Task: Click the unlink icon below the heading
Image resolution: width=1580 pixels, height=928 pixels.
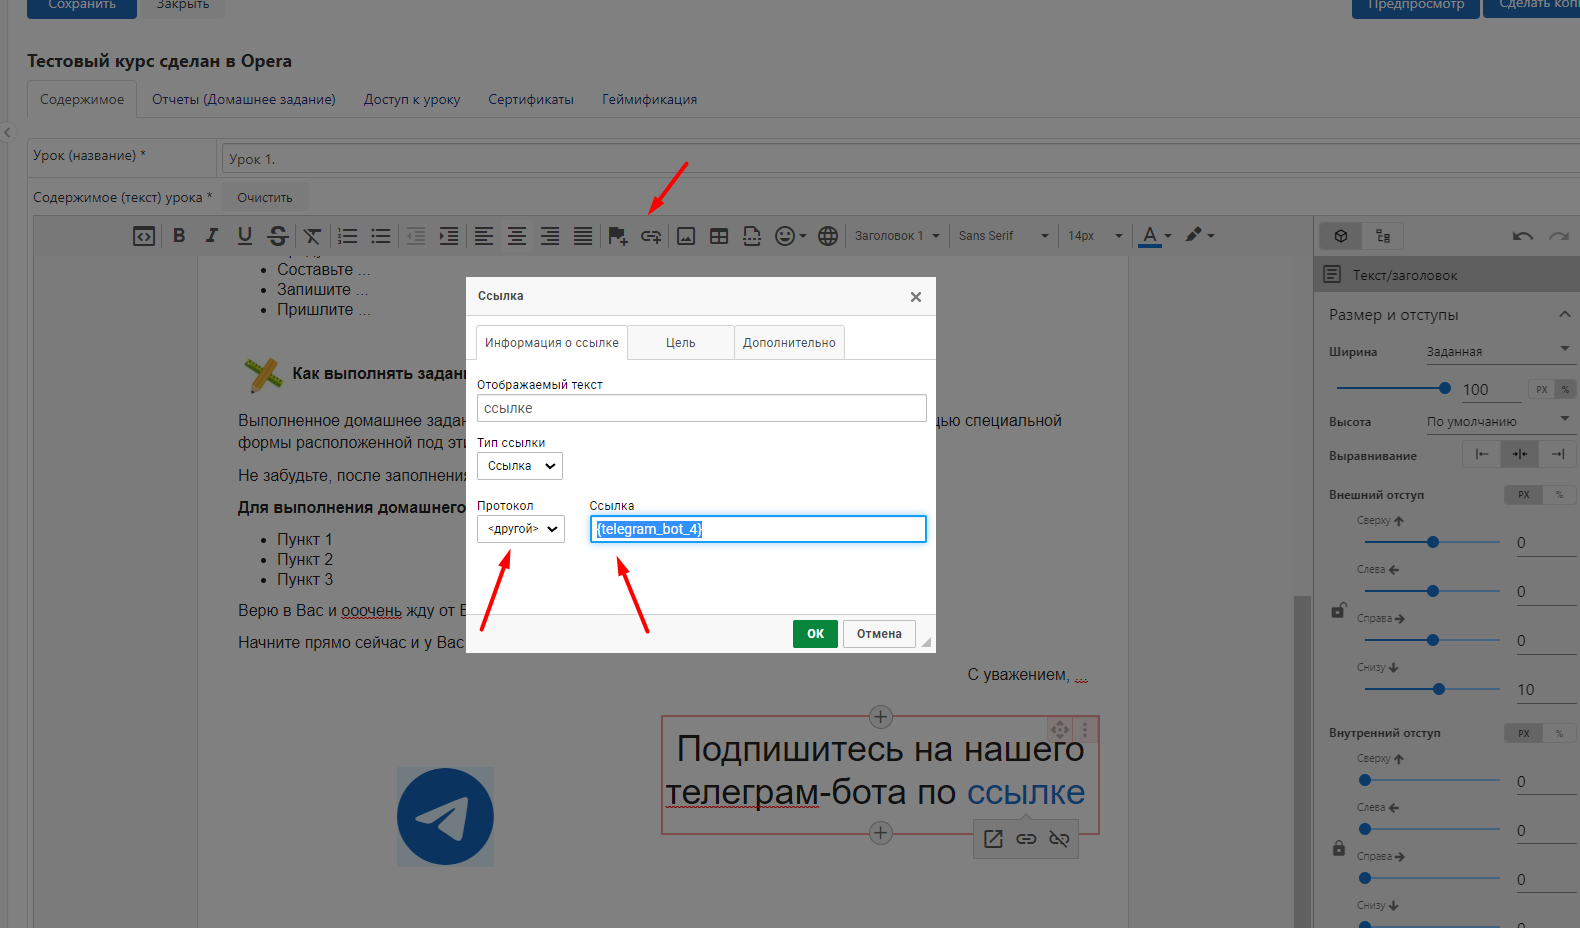Action: tap(1059, 839)
